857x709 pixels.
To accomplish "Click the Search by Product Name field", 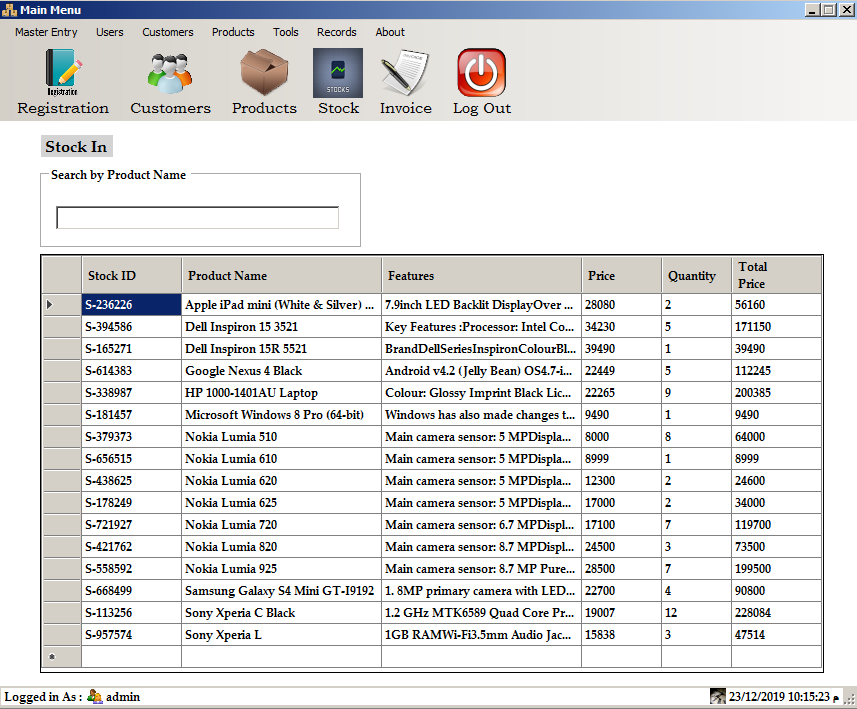I will (197, 218).
